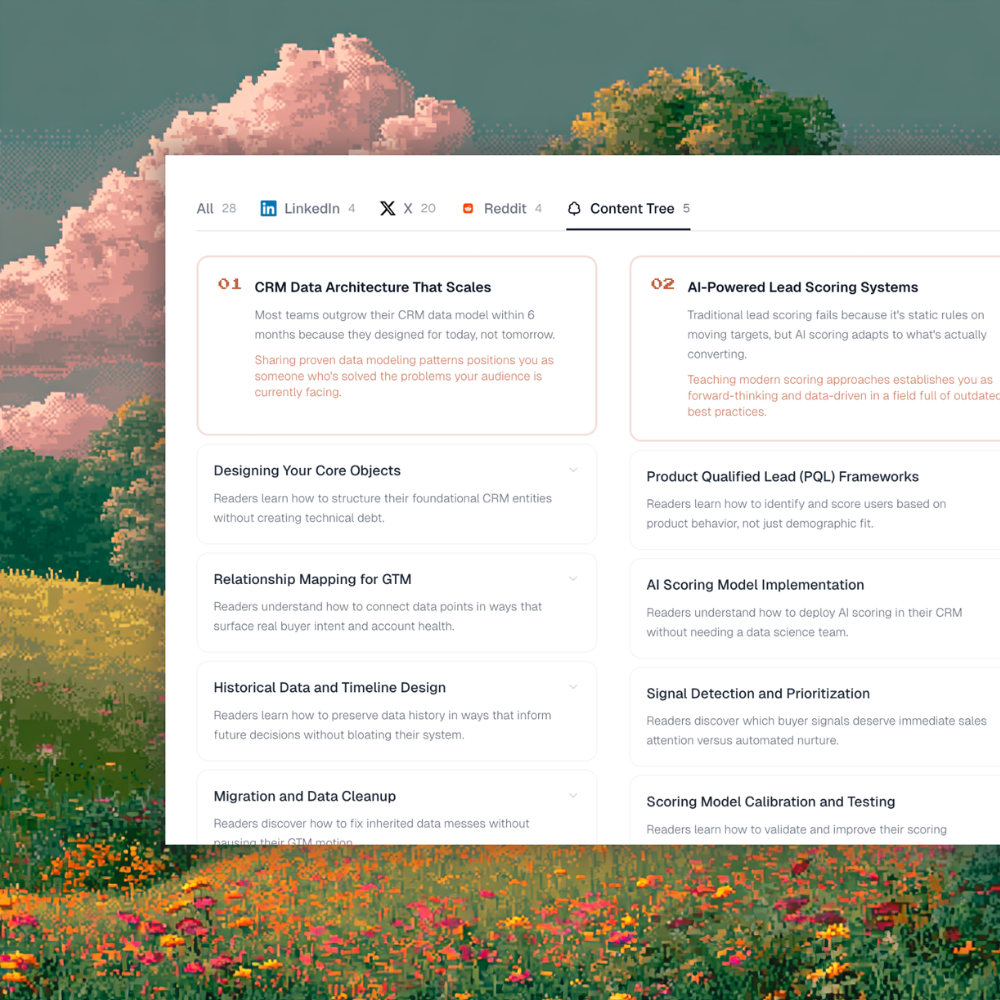Click the orange text starting 'Sharing proven data modeling'
1000x1000 pixels.
[404, 376]
